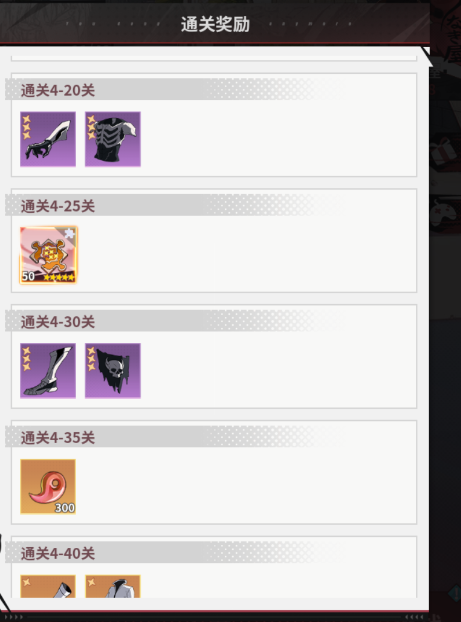Tap the skull flag reward icon
Viewport: 461px width, 622px height.
pyautogui.click(x=113, y=371)
